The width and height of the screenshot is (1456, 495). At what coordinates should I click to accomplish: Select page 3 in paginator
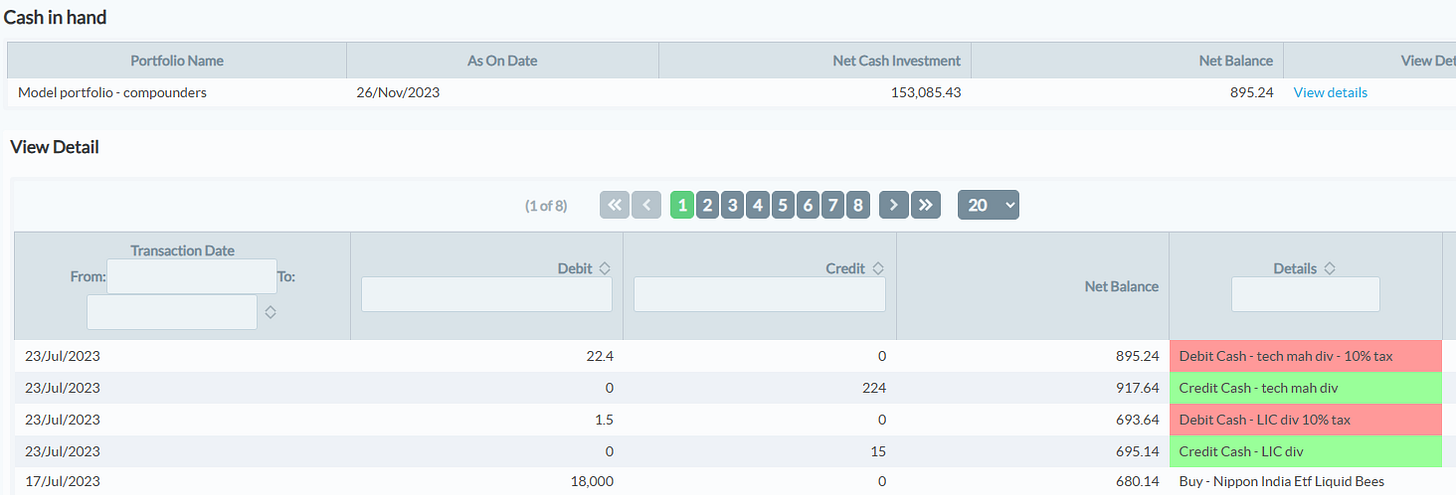[x=732, y=205]
